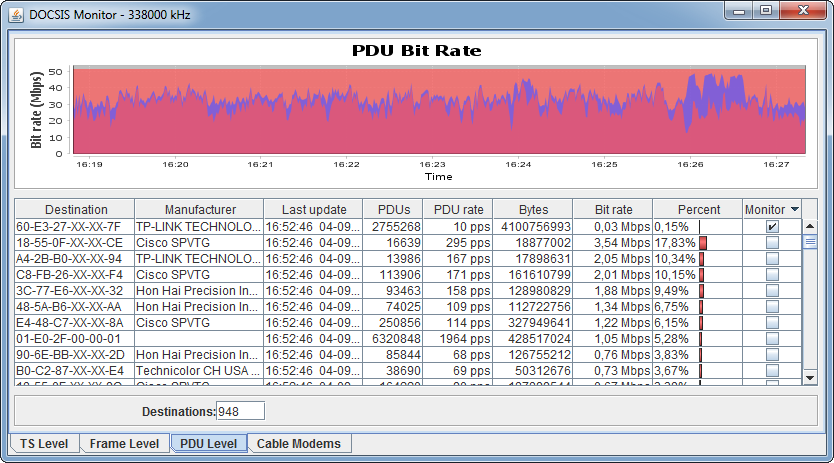Sort by the Last update column header

point(313,209)
